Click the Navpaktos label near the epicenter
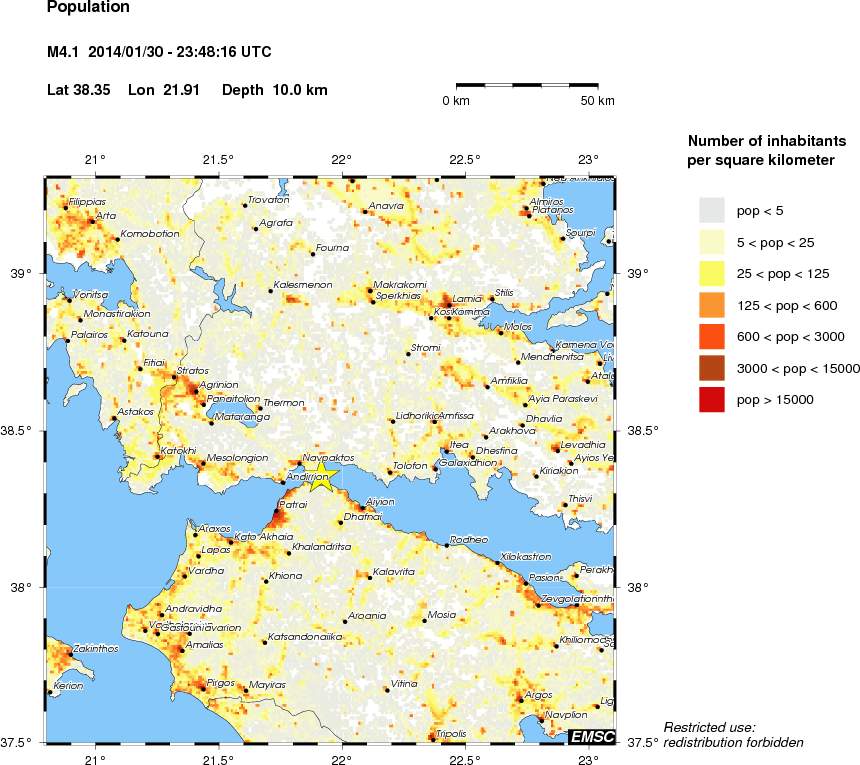 click(x=327, y=457)
